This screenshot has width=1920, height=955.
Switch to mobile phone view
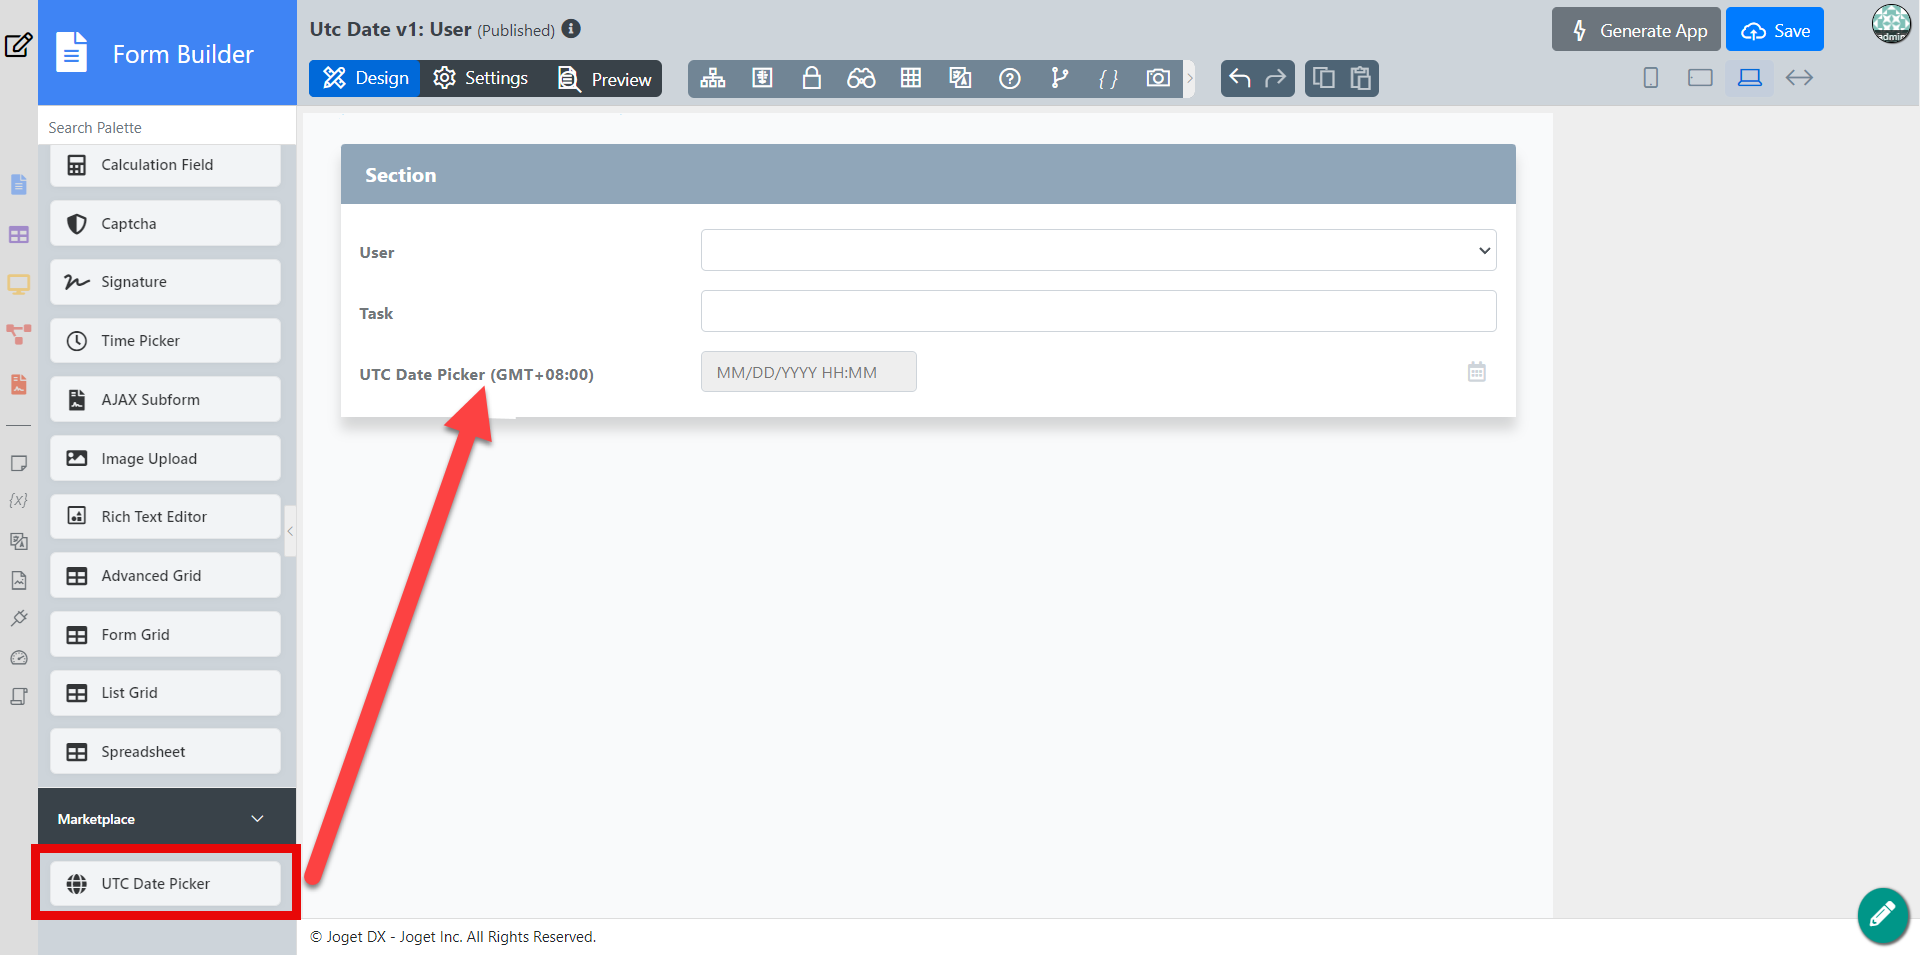tap(1651, 78)
